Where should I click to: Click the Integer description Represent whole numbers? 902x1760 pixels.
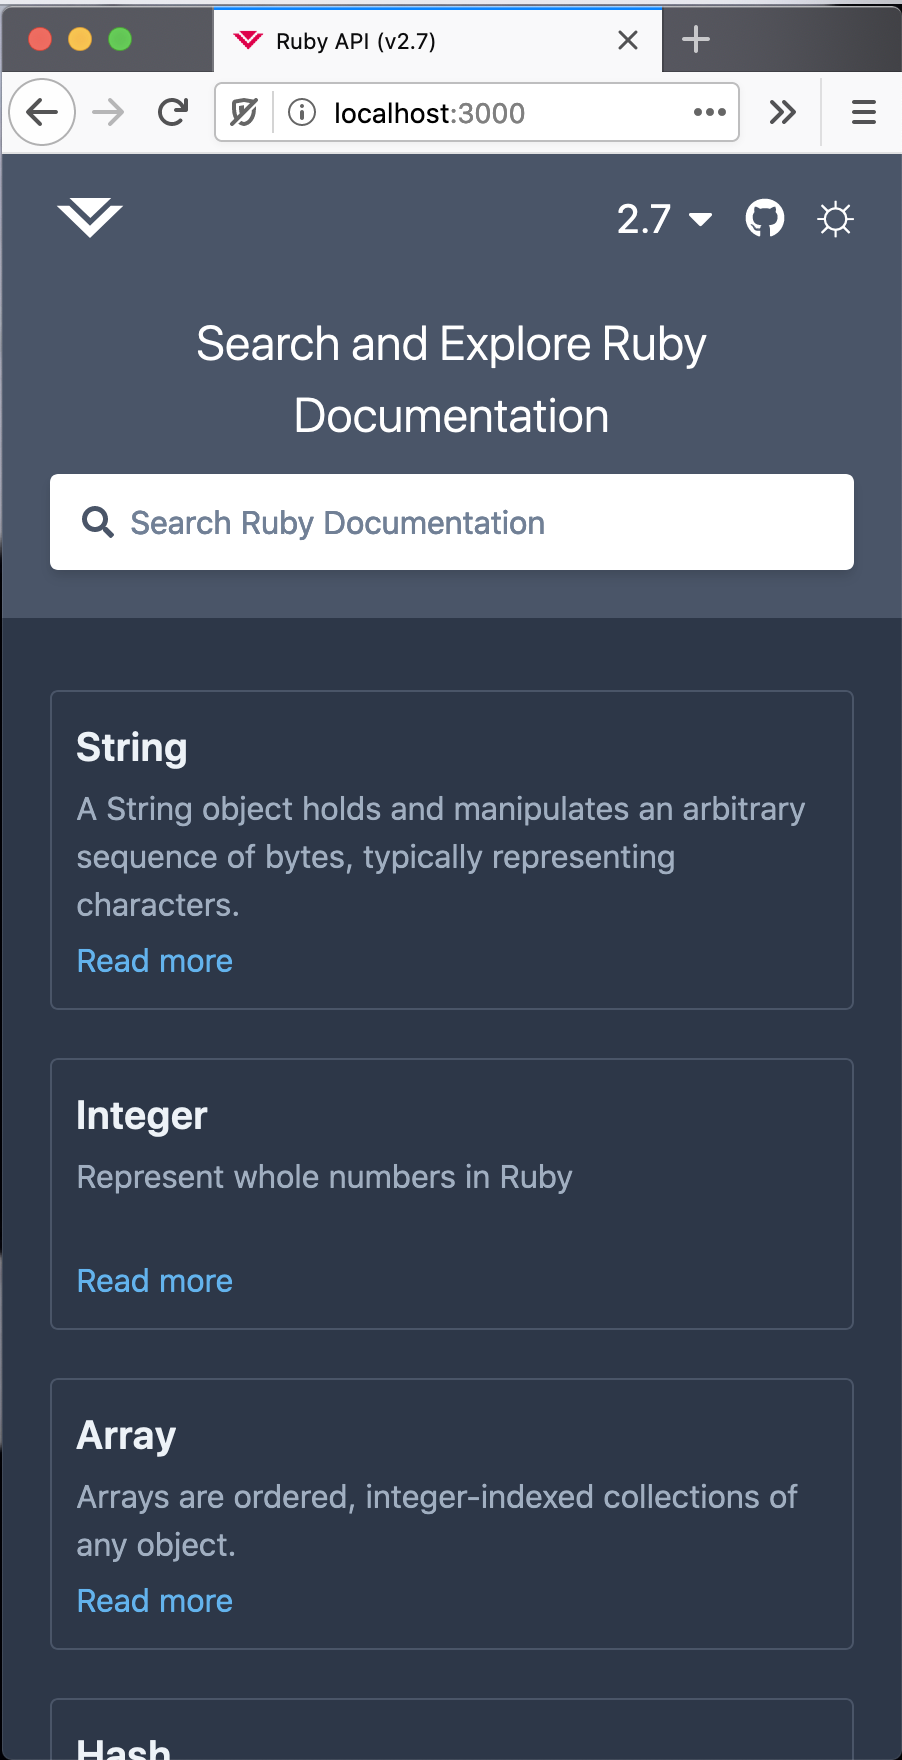coord(325,1177)
